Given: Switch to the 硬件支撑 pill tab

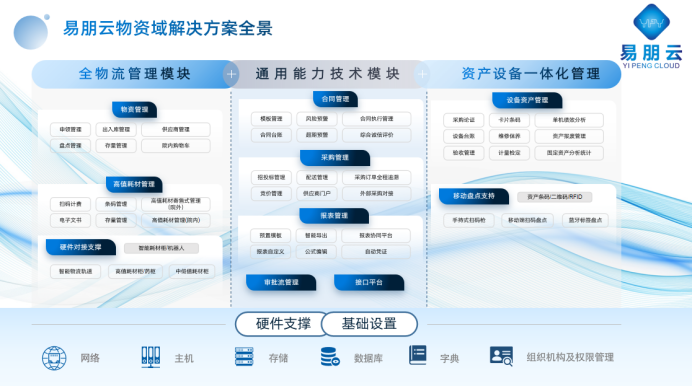Looking at the screenshot, I should tap(283, 324).
